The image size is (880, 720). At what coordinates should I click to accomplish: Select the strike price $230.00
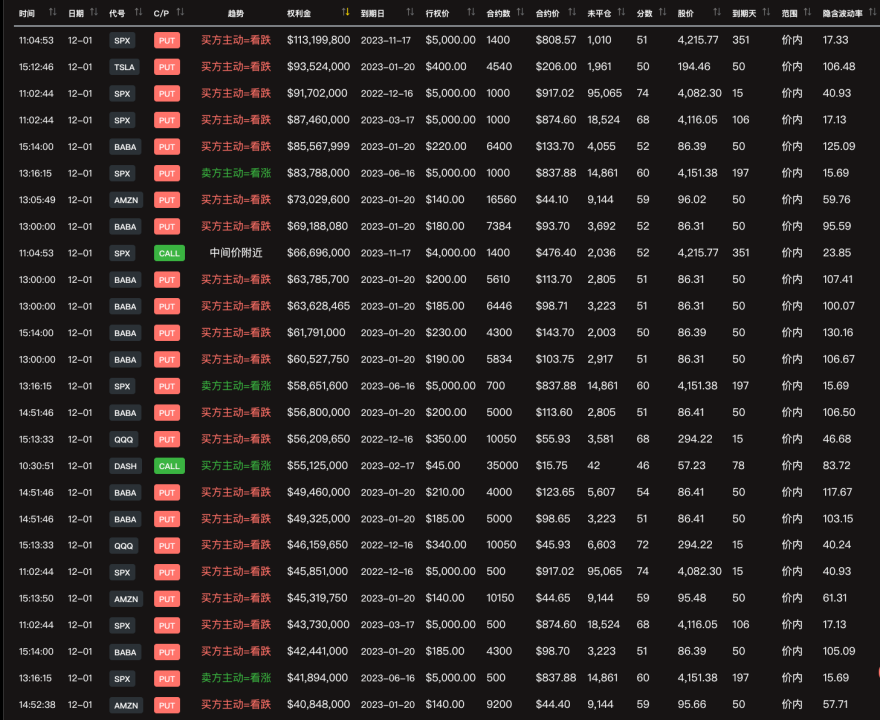click(446, 333)
